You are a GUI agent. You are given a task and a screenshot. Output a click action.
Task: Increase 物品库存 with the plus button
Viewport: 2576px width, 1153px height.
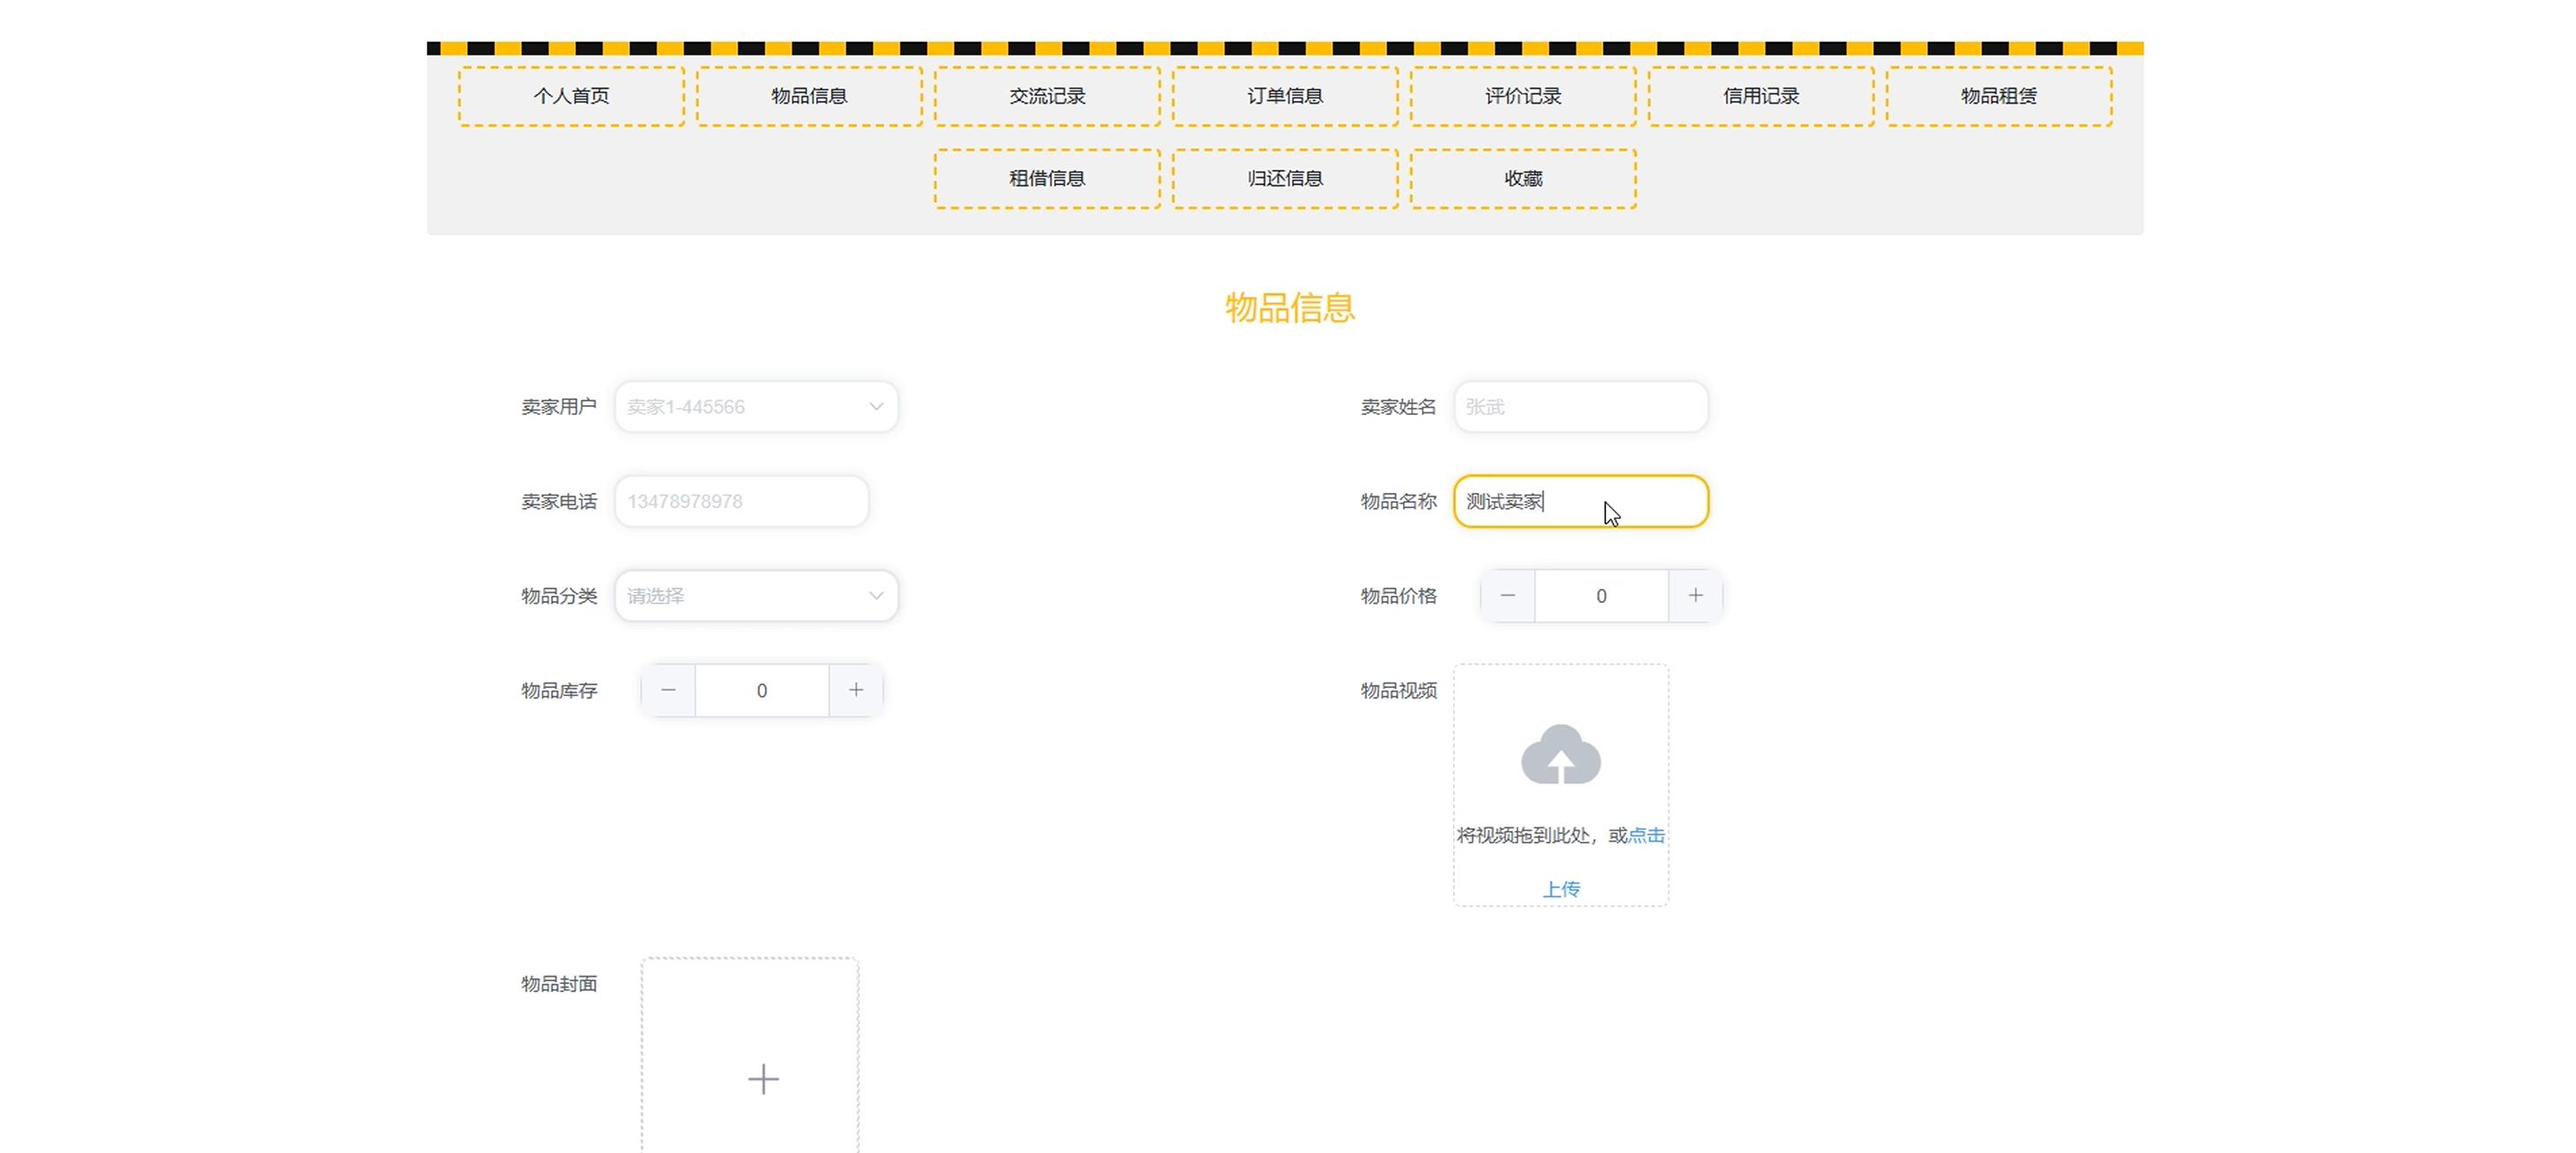(855, 690)
